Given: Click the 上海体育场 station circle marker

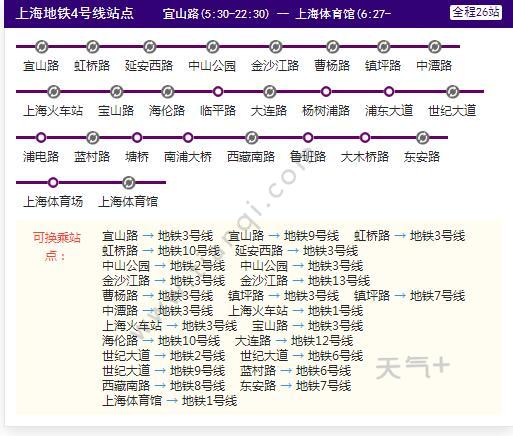Looking at the screenshot, I should coord(53,183).
